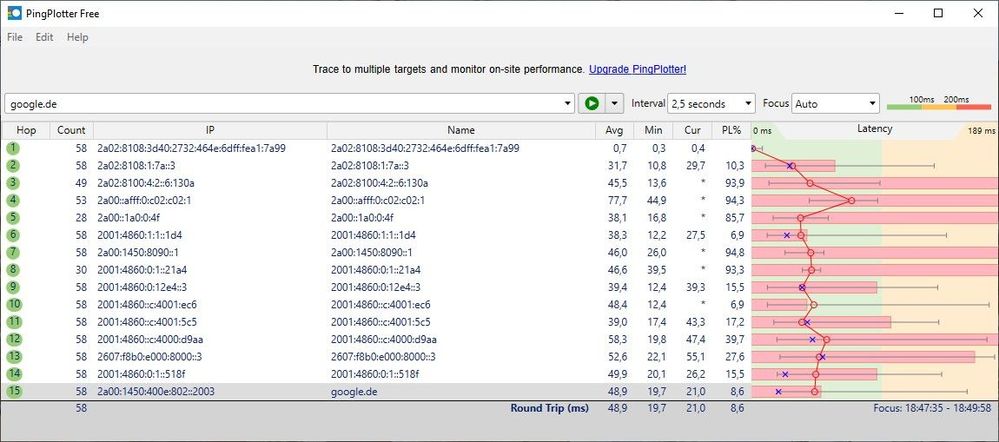Select hop 11 green circle icon
The image size is (999, 442).
point(14,322)
